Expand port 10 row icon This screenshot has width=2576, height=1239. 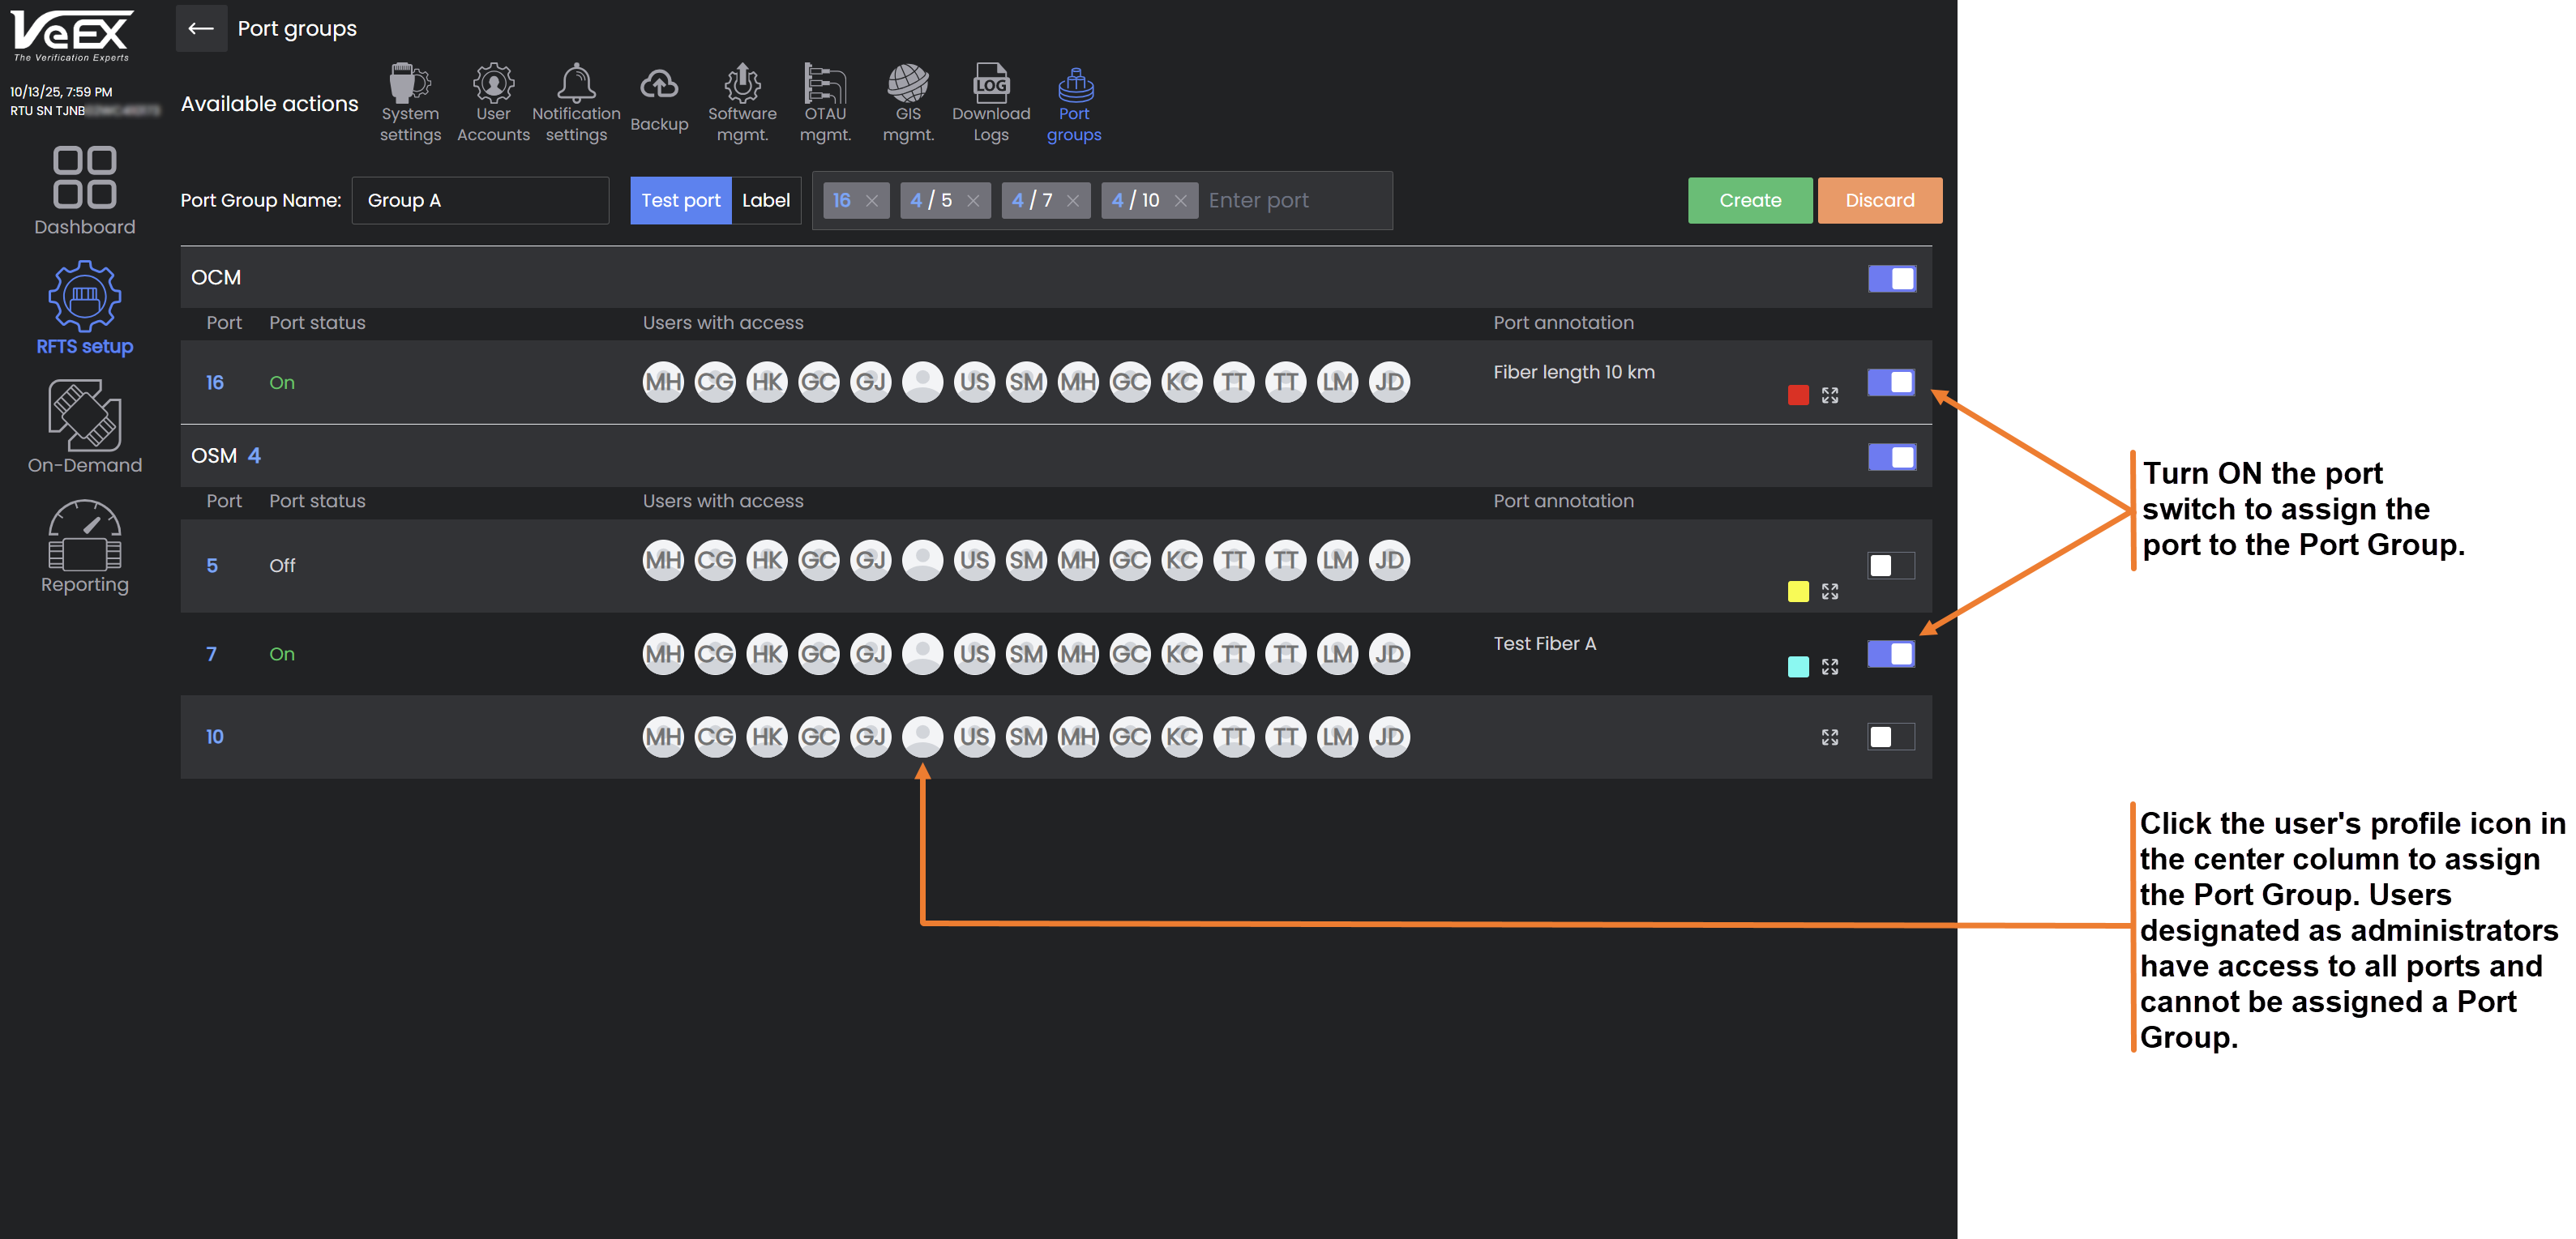(x=1829, y=737)
